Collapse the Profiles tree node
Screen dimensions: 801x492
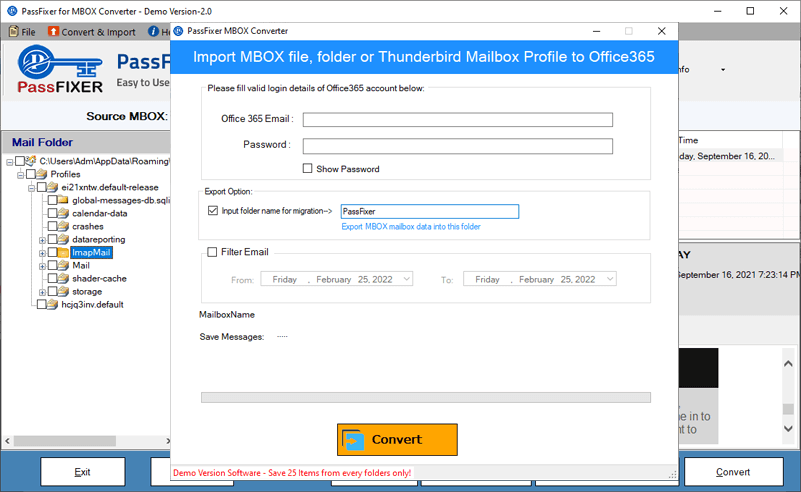pyautogui.click(x=20, y=175)
